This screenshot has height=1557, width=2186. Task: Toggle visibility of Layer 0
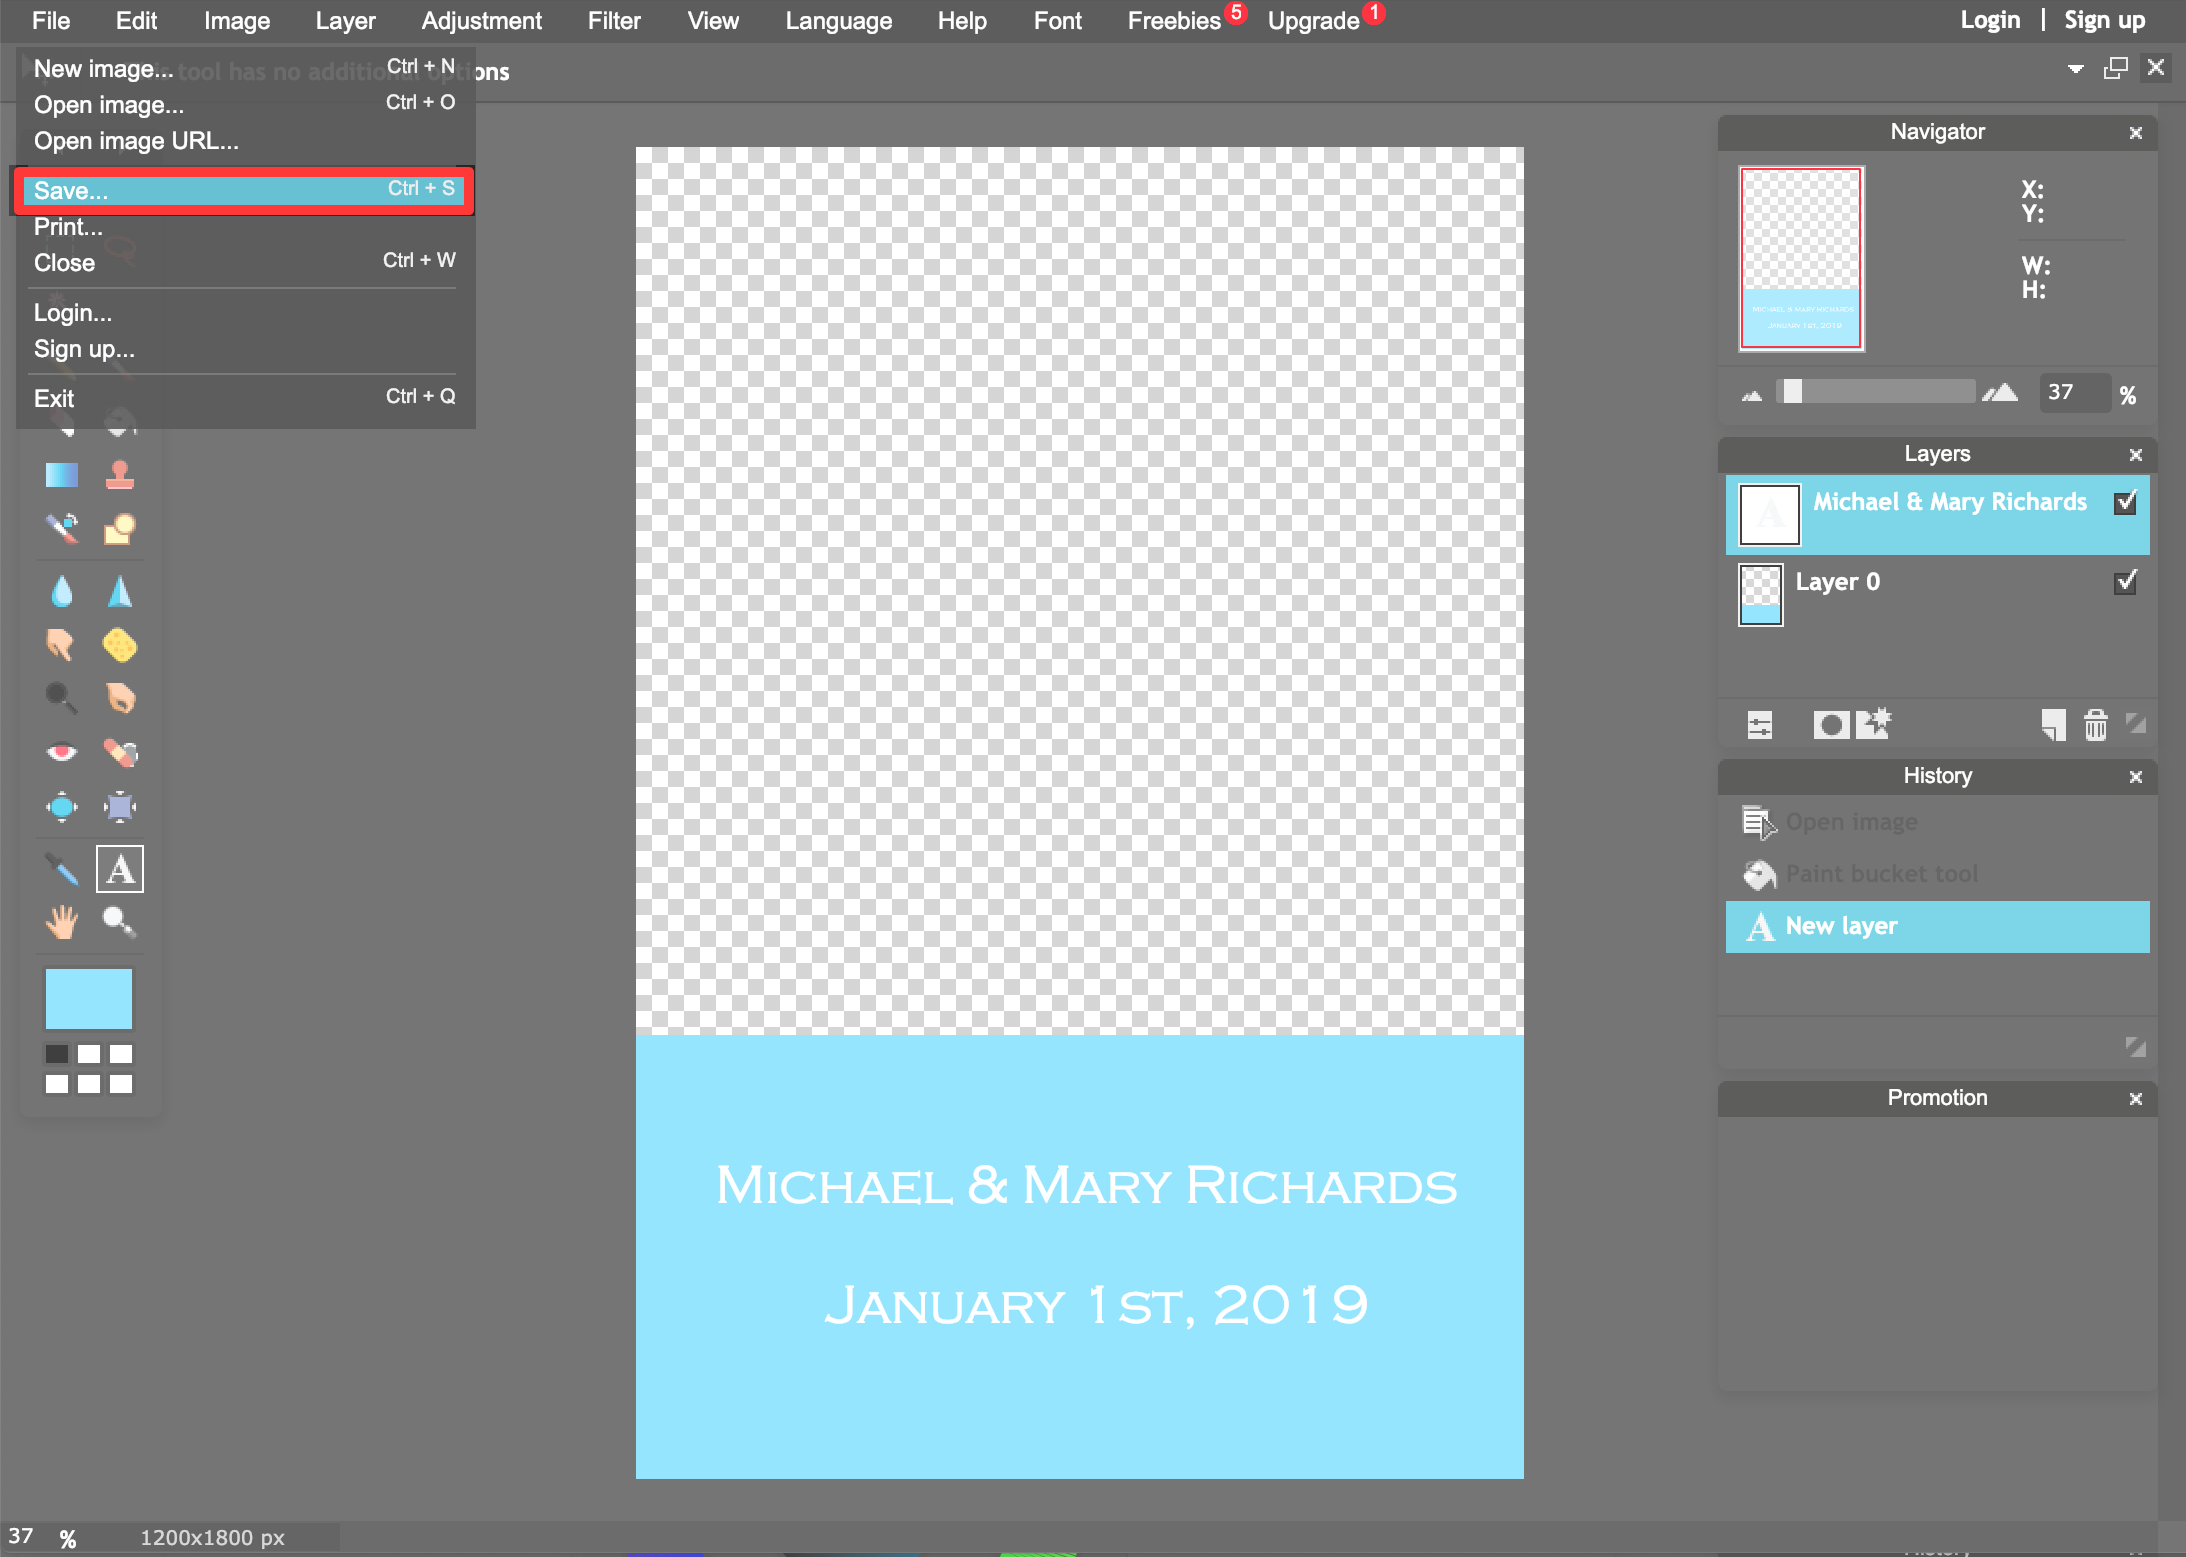pos(2126,582)
